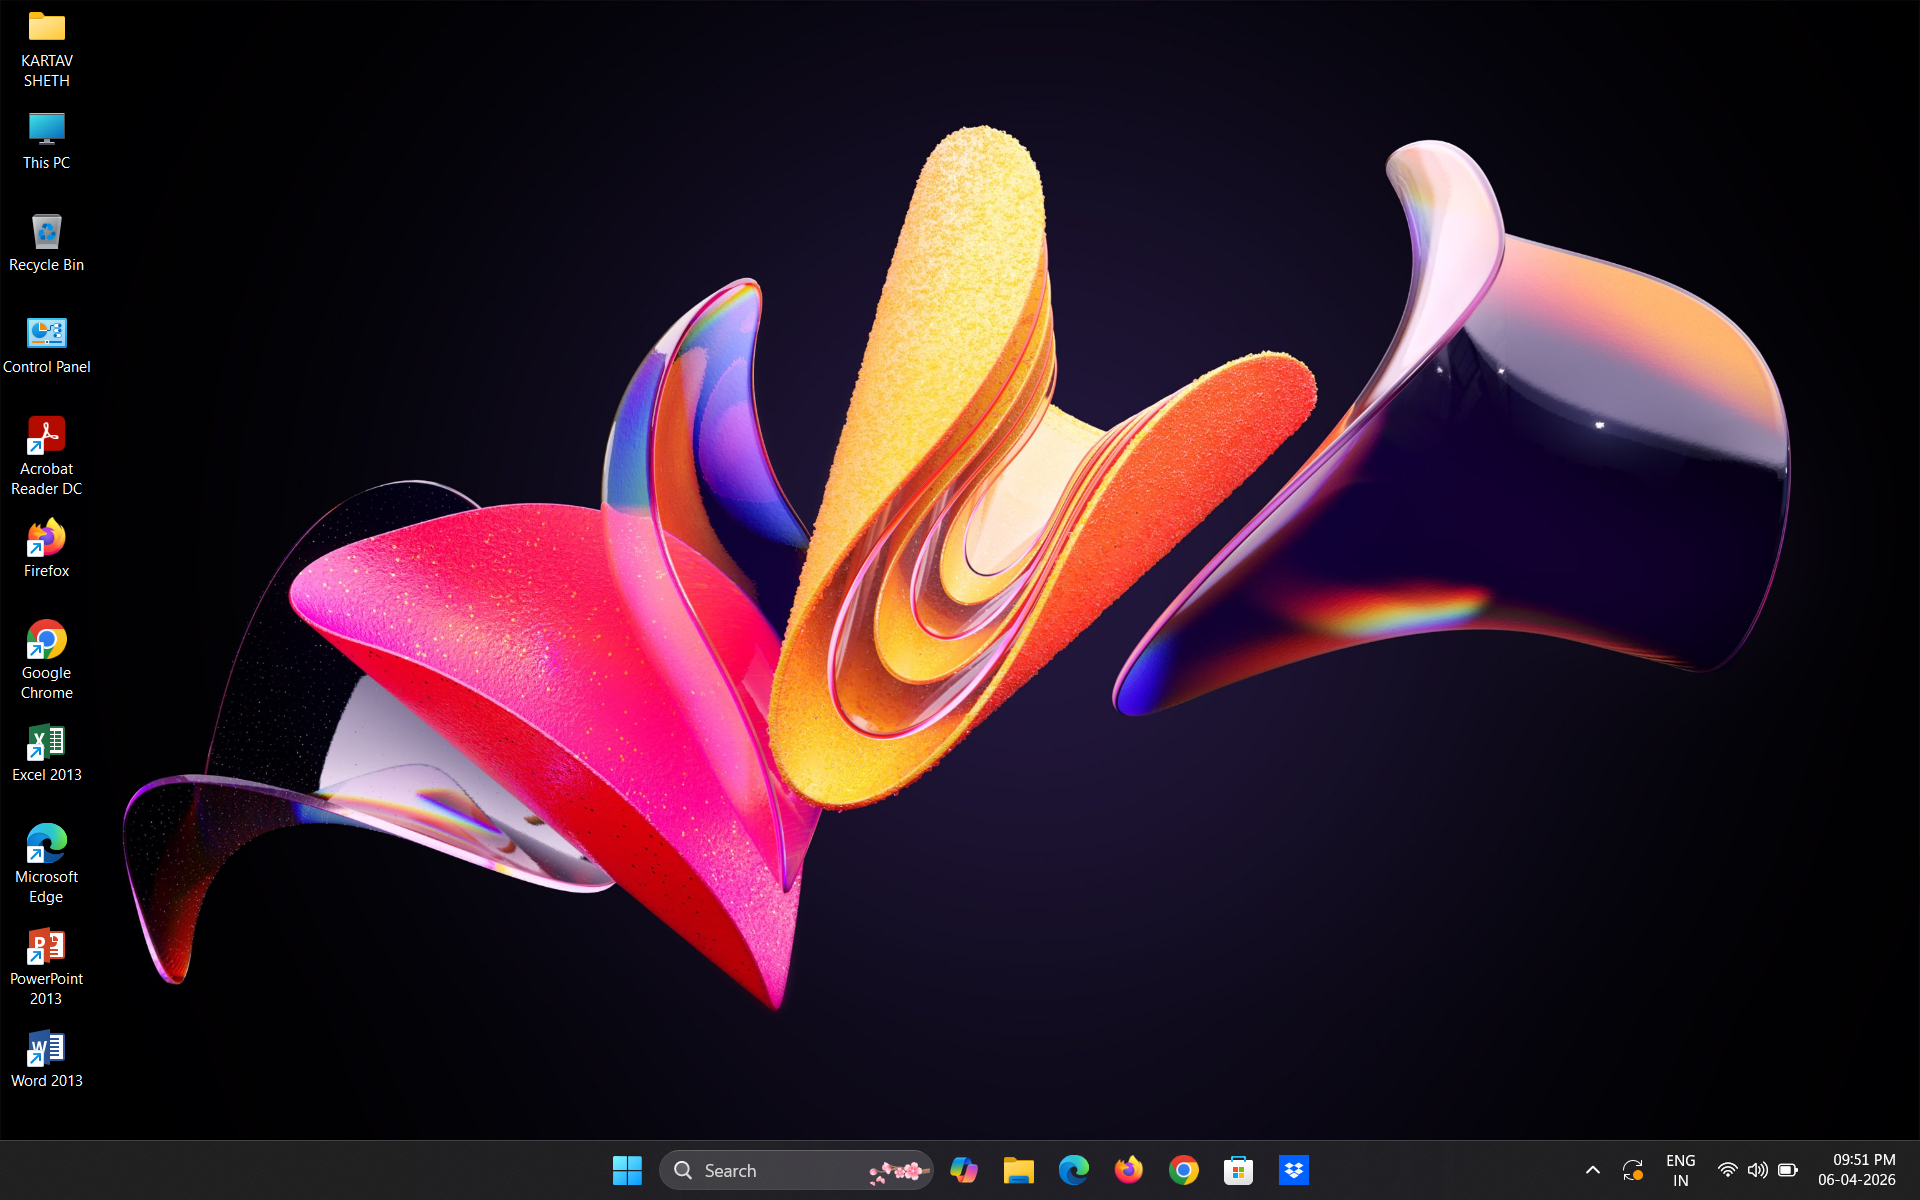The width and height of the screenshot is (1920, 1200).
Task: Click the sync status tray icon
Action: 1633,1170
